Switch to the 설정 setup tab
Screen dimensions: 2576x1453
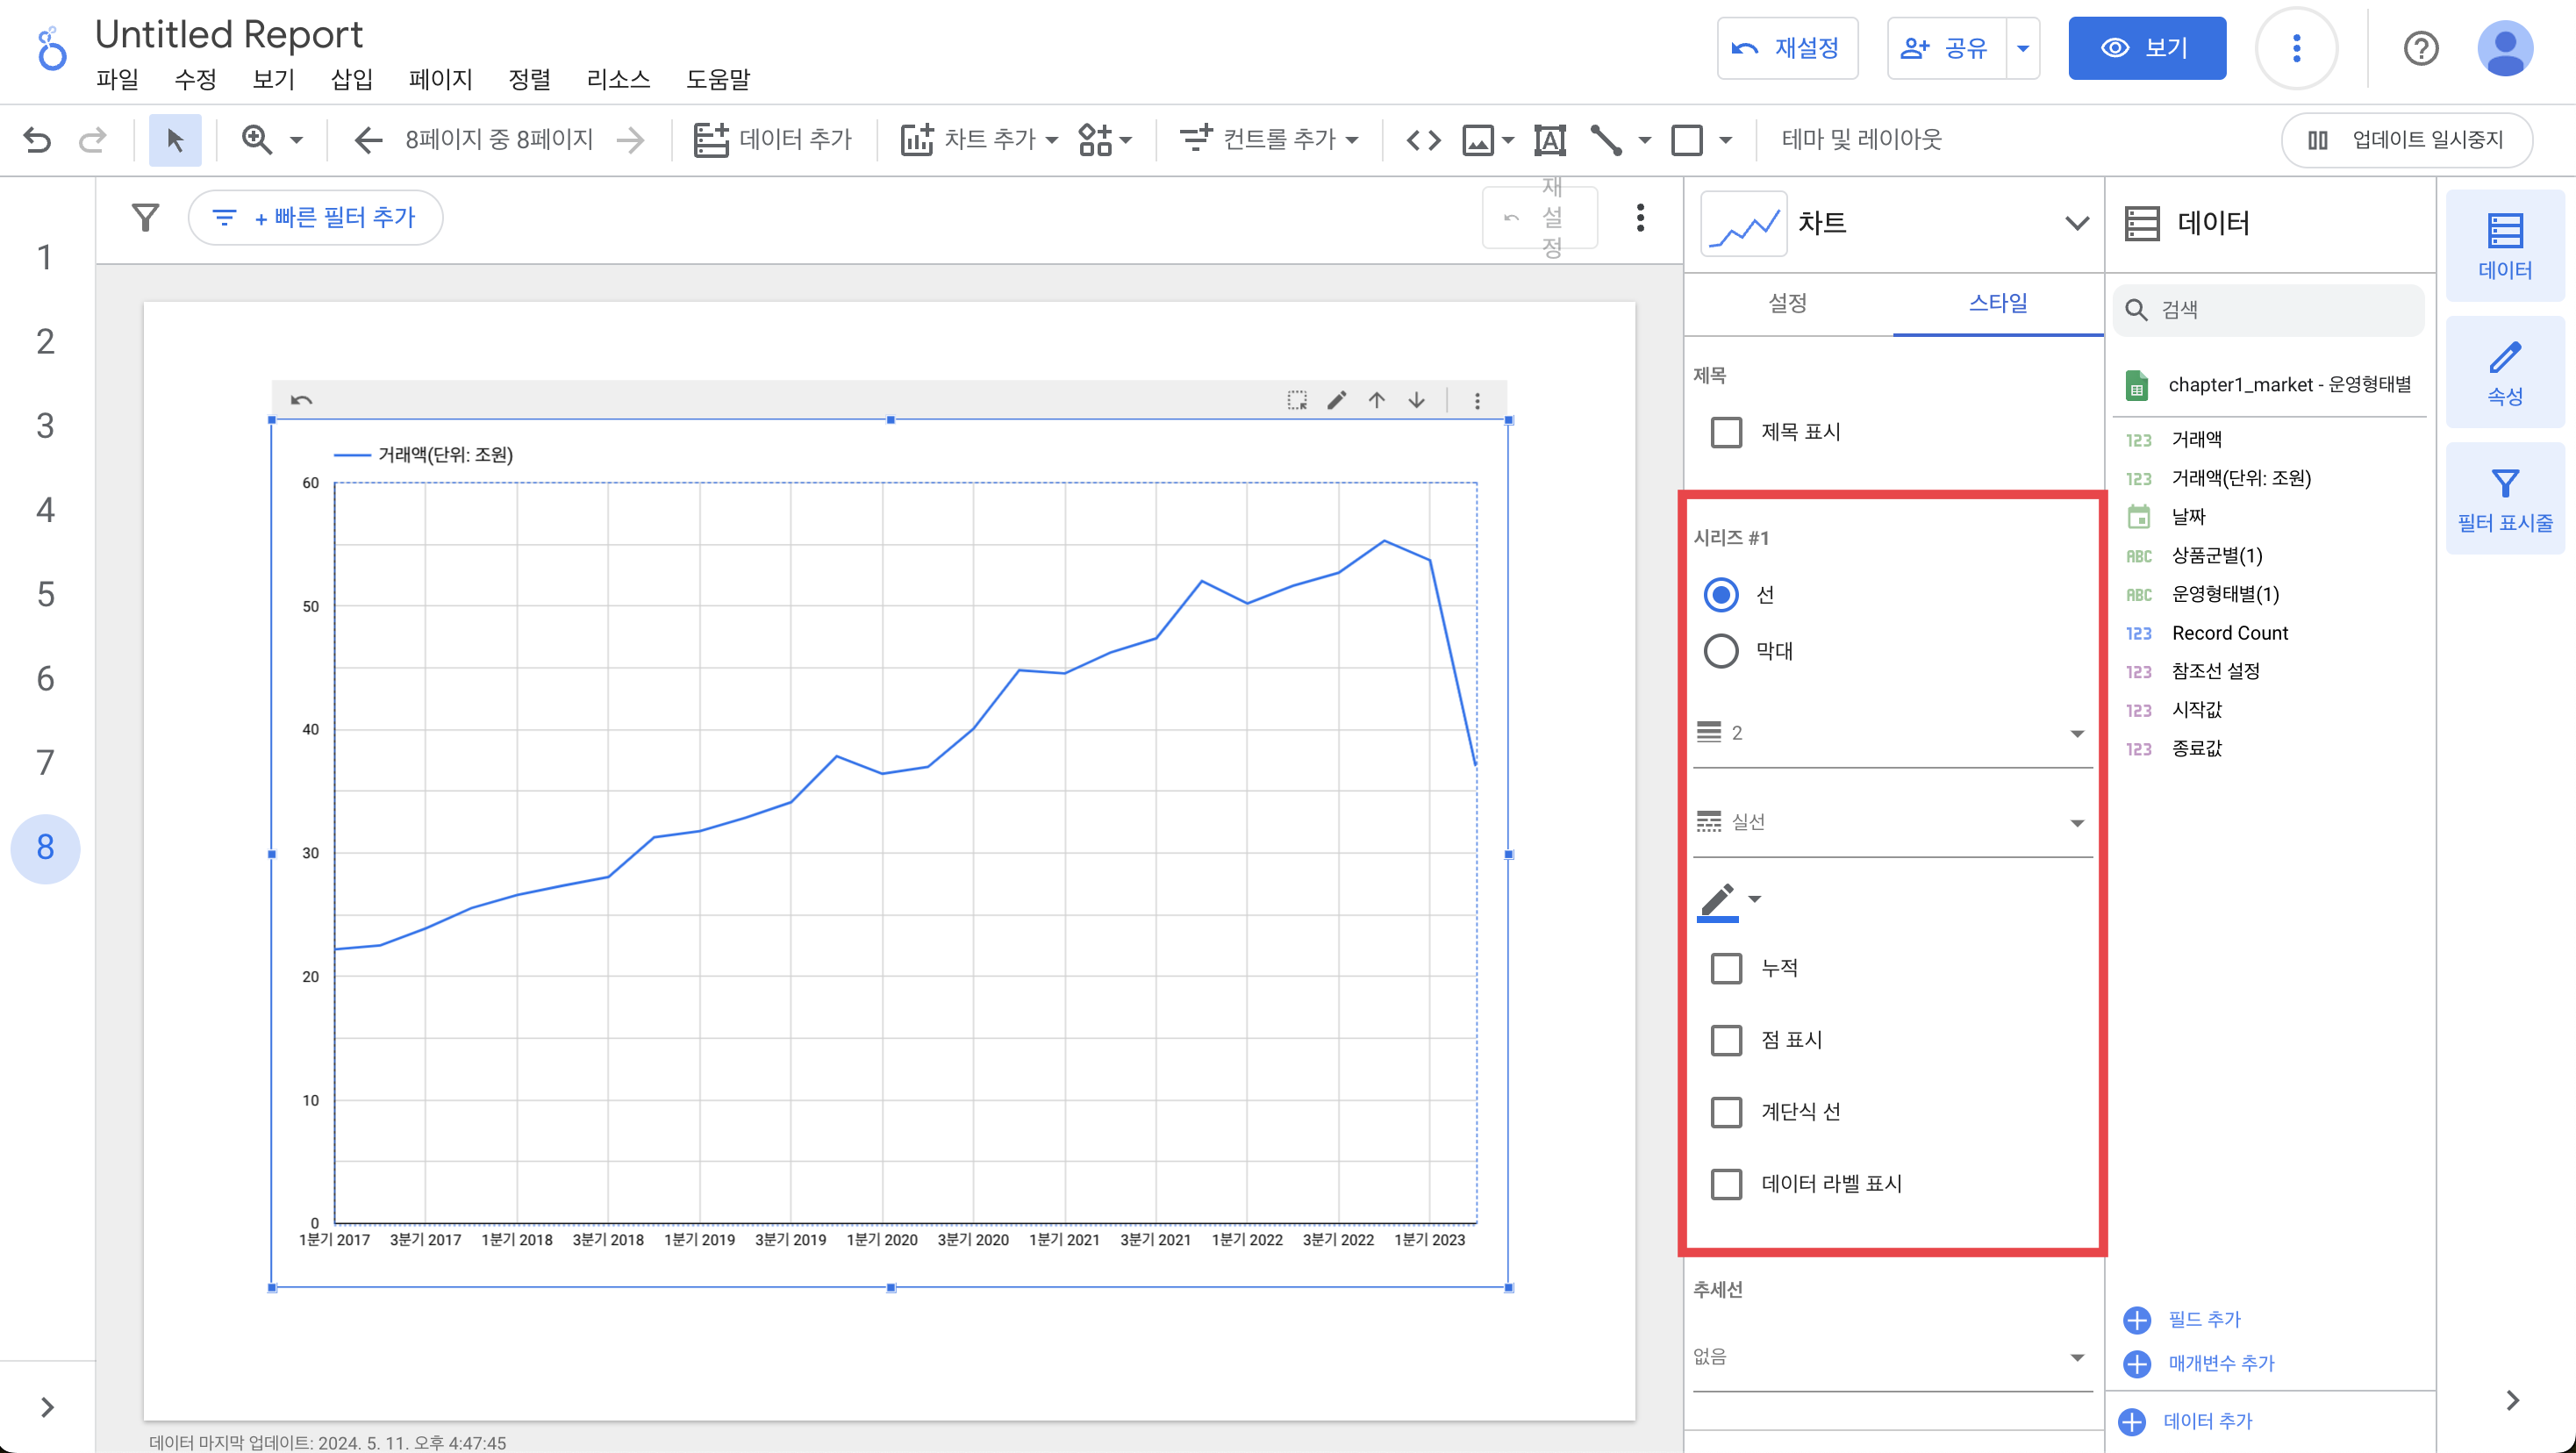click(1787, 303)
